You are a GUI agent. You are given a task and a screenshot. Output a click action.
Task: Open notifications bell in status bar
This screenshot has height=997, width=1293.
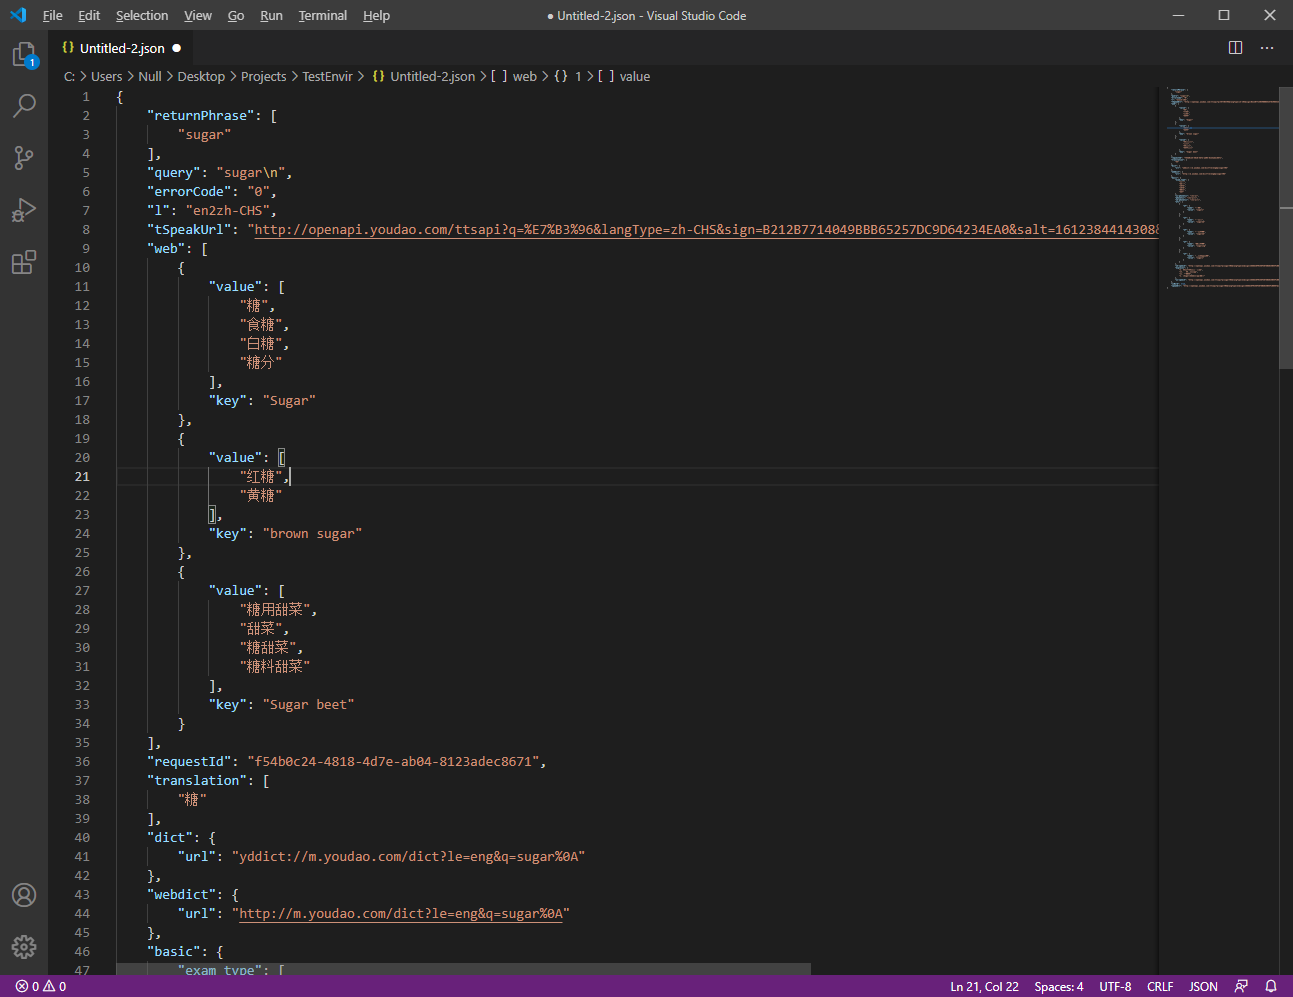point(1271,986)
